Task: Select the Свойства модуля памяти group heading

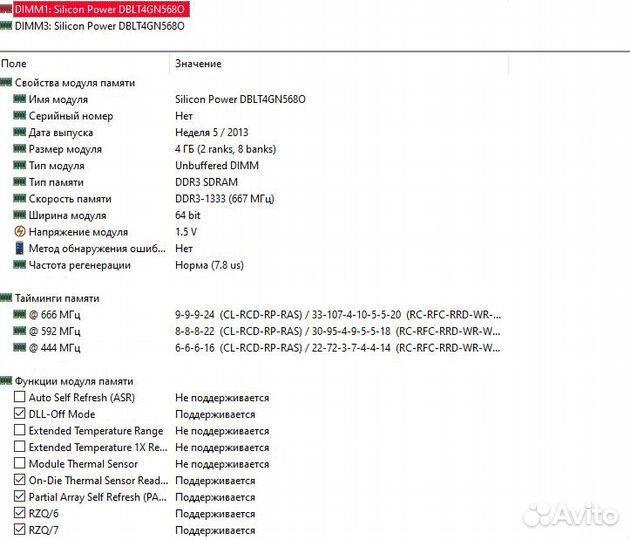Action: click(x=75, y=83)
